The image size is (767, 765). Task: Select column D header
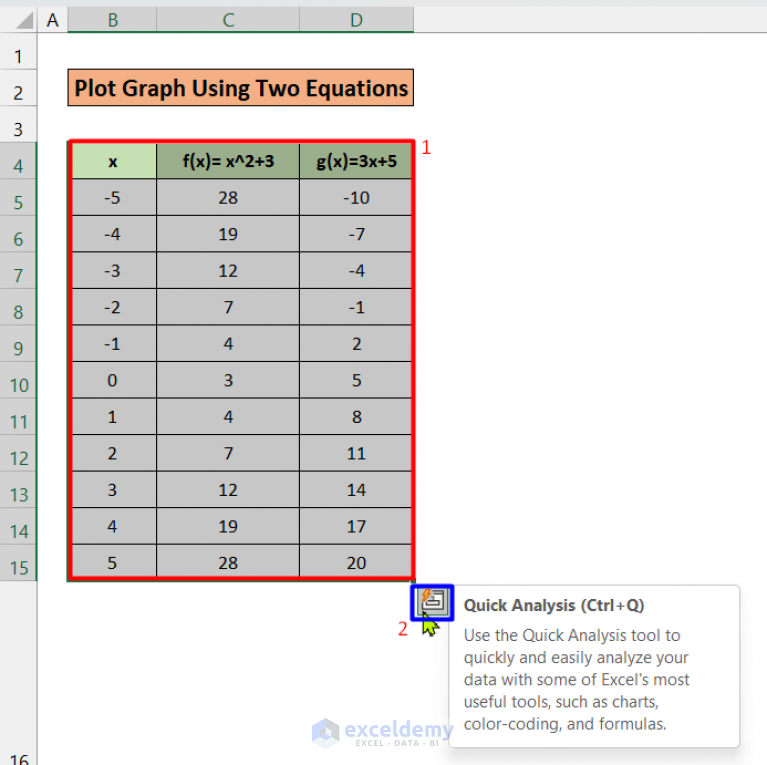tap(357, 20)
